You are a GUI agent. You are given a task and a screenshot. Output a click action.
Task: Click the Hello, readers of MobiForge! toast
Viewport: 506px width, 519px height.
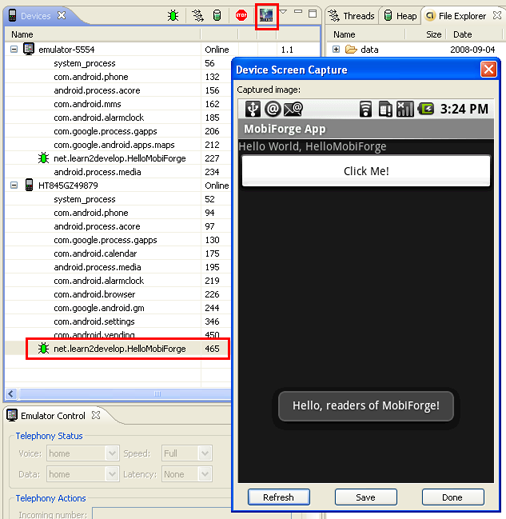pyautogui.click(x=366, y=406)
